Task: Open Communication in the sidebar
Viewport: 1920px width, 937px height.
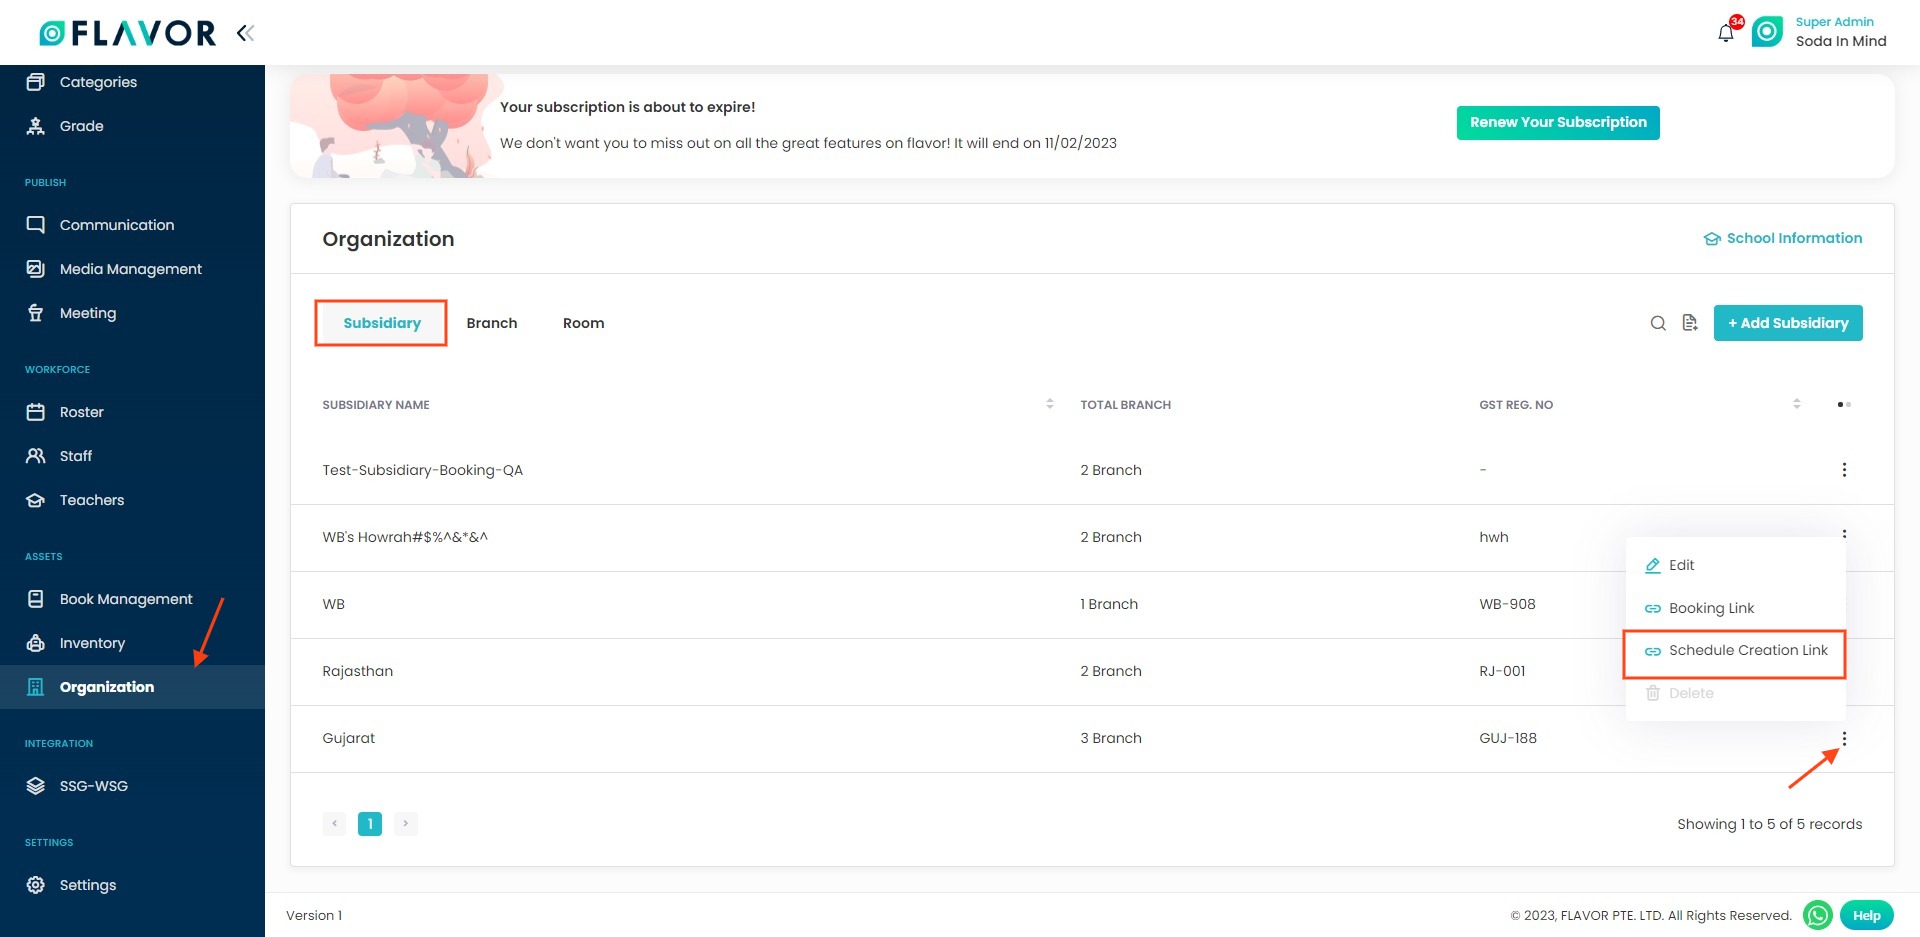Action: coord(117,225)
